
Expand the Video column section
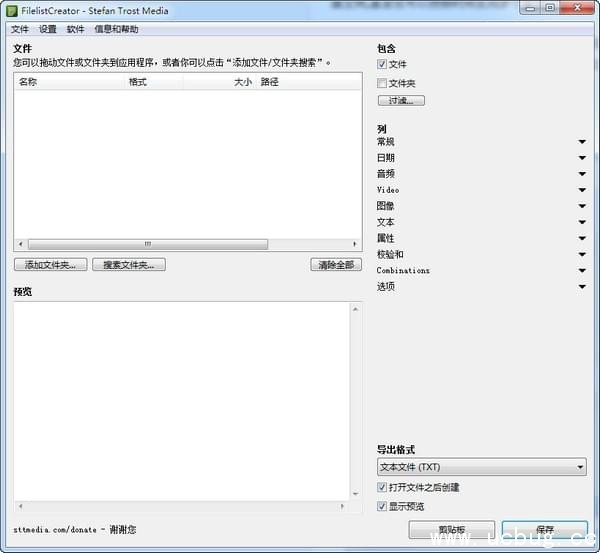(582, 190)
